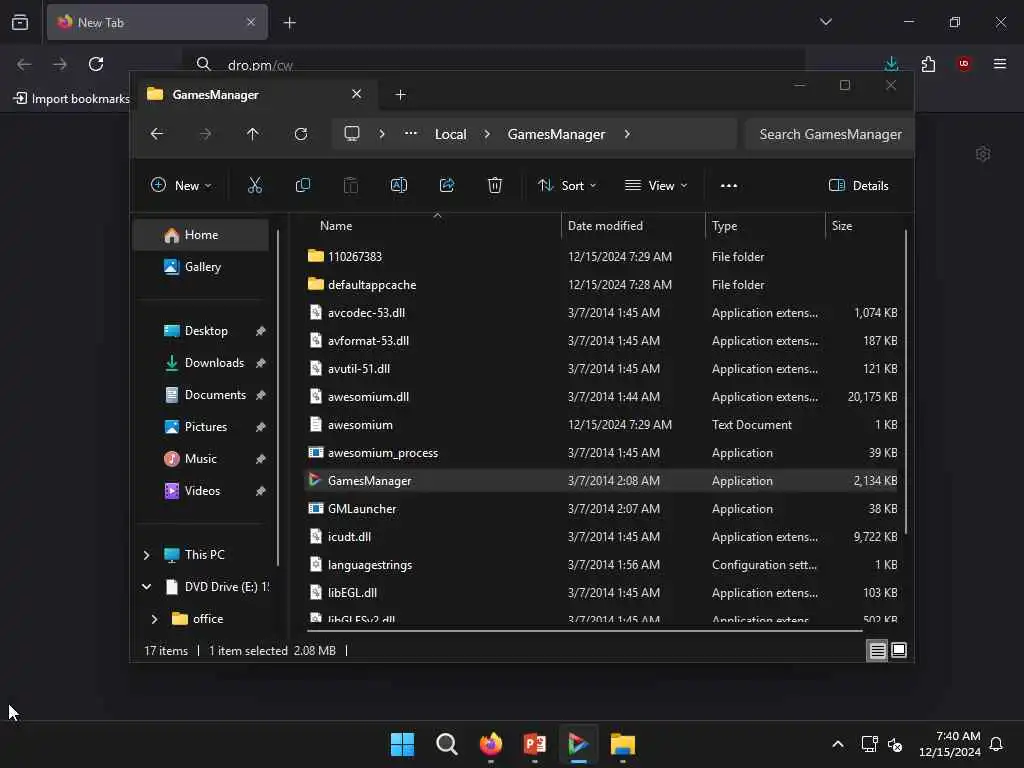Viewport: 1024px width, 768px height.
Task: Click the address bar ellipsis for hidden path
Action: tap(411, 133)
